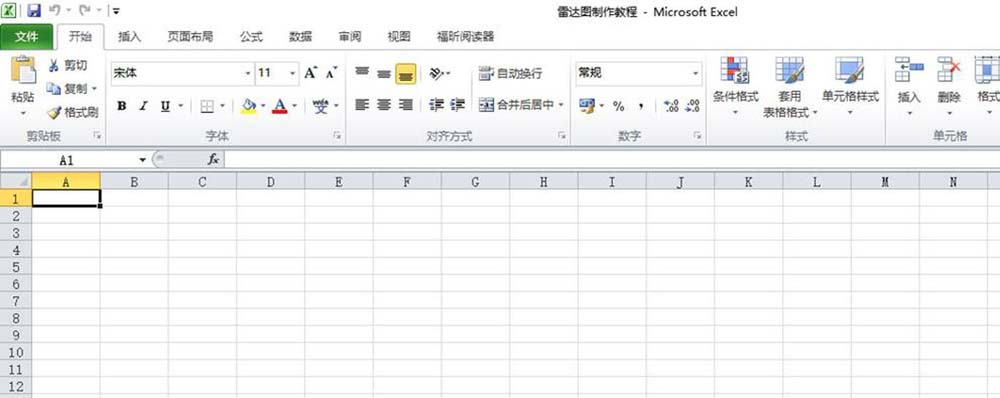1000x398 pixels.
Task: Toggle bottom vertical alignment button
Action: (x=406, y=74)
